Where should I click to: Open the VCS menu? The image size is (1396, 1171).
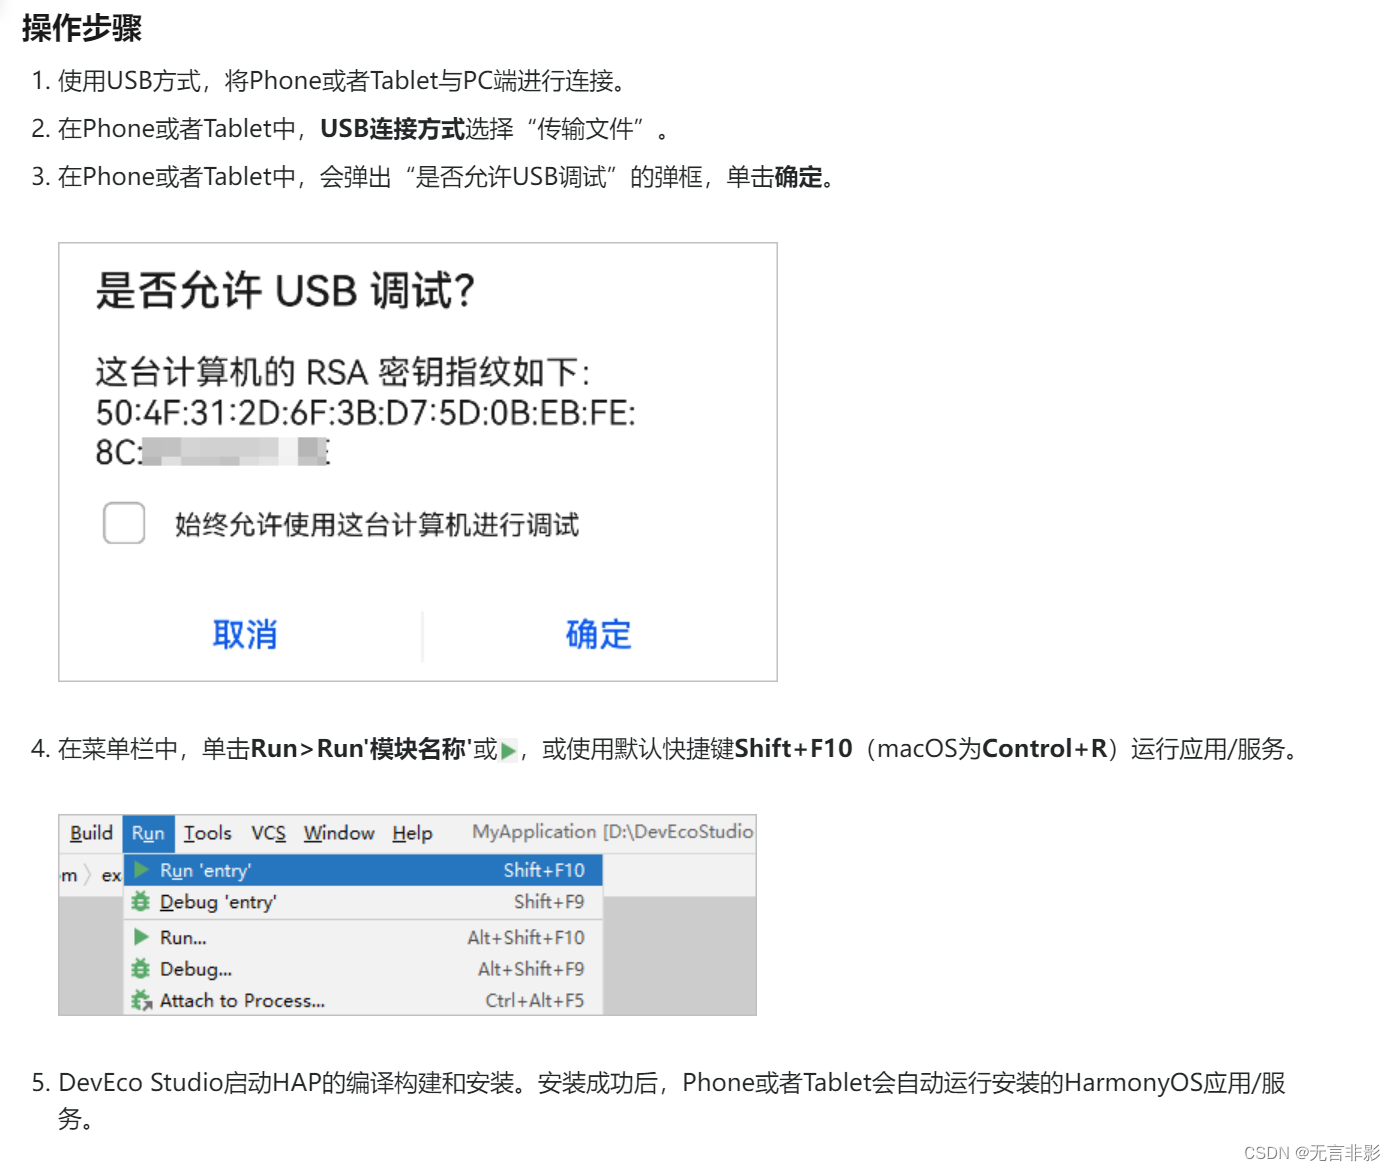click(268, 833)
